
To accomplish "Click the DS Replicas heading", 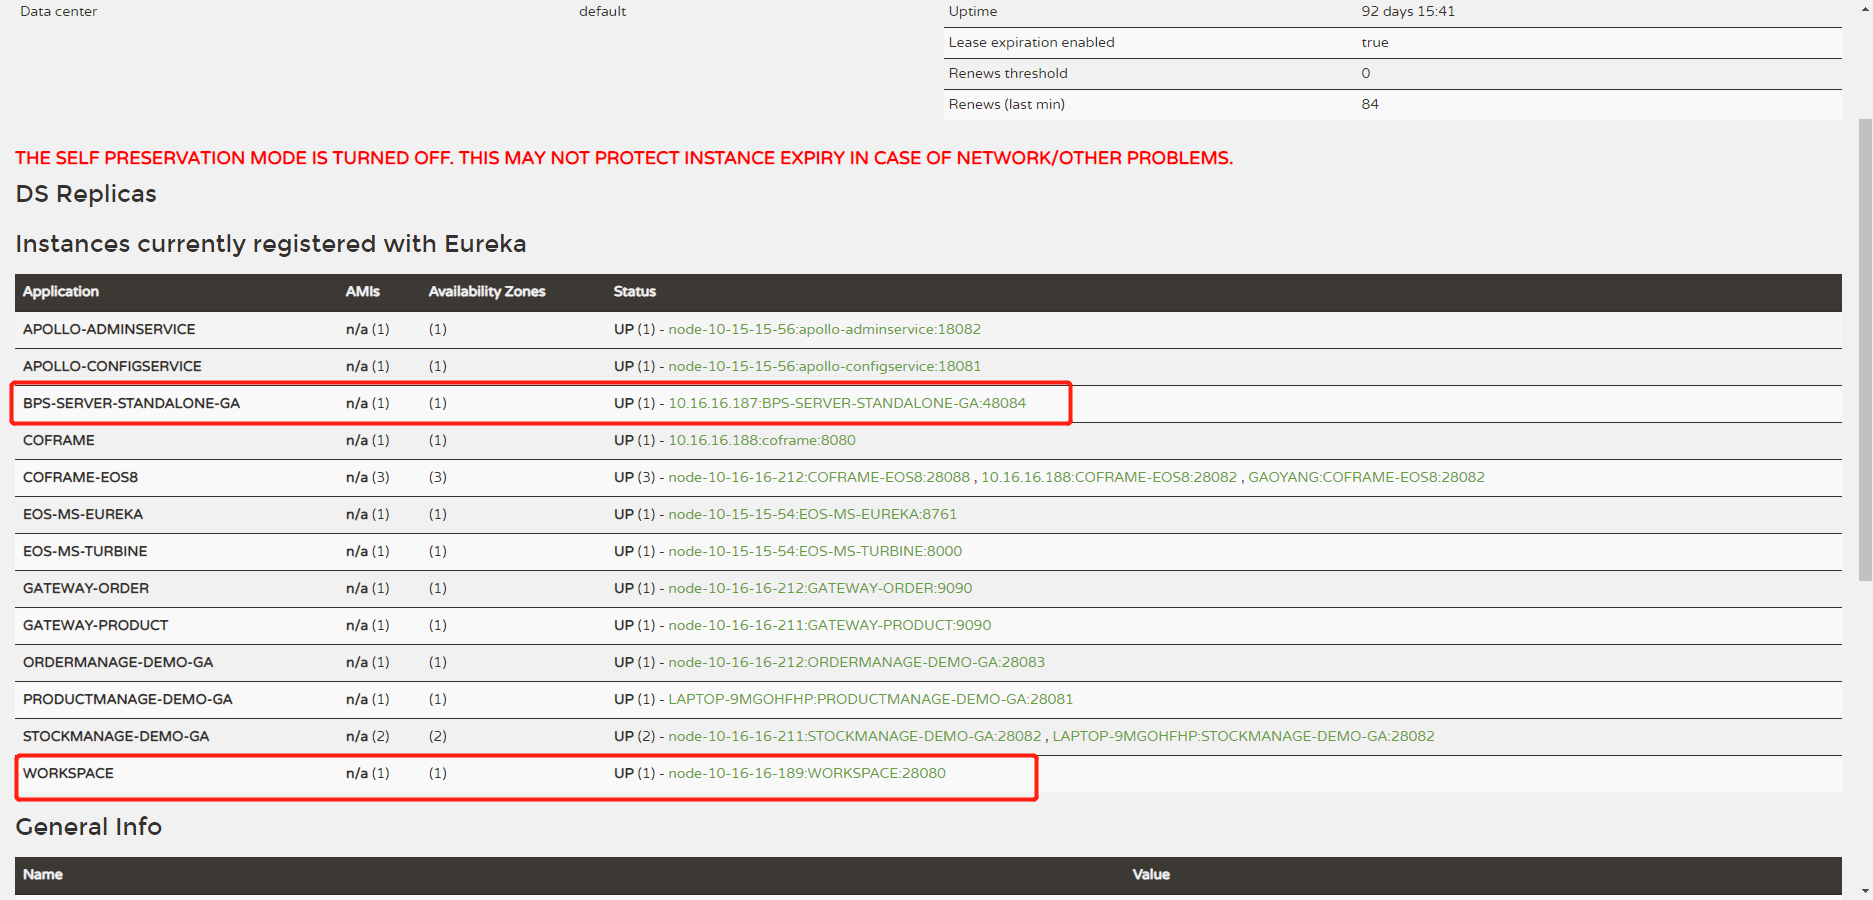I will click(86, 194).
